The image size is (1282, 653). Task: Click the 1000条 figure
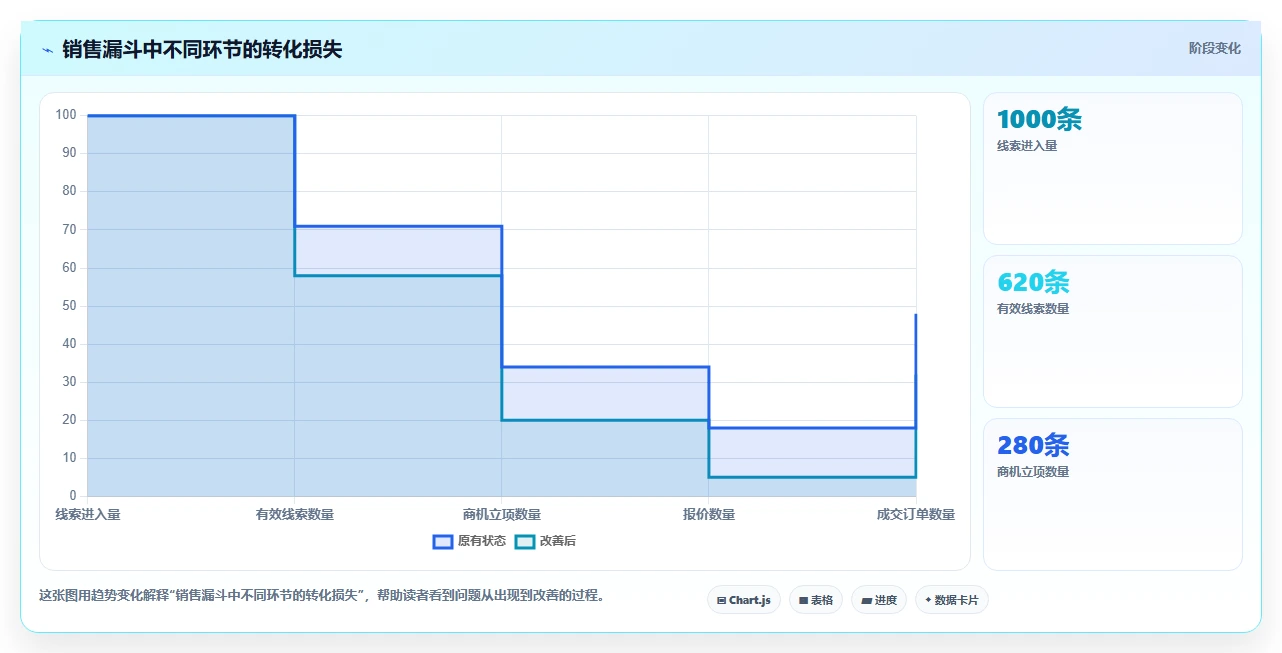click(x=1039, y=119)
